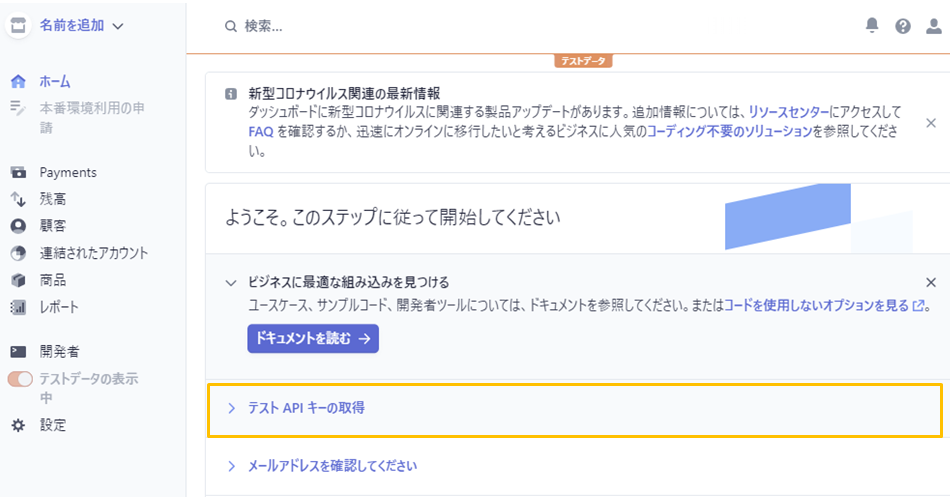The image size is (950, 497).
Task: Click the 開発者 terminal icon
Action: pos(18,352)
